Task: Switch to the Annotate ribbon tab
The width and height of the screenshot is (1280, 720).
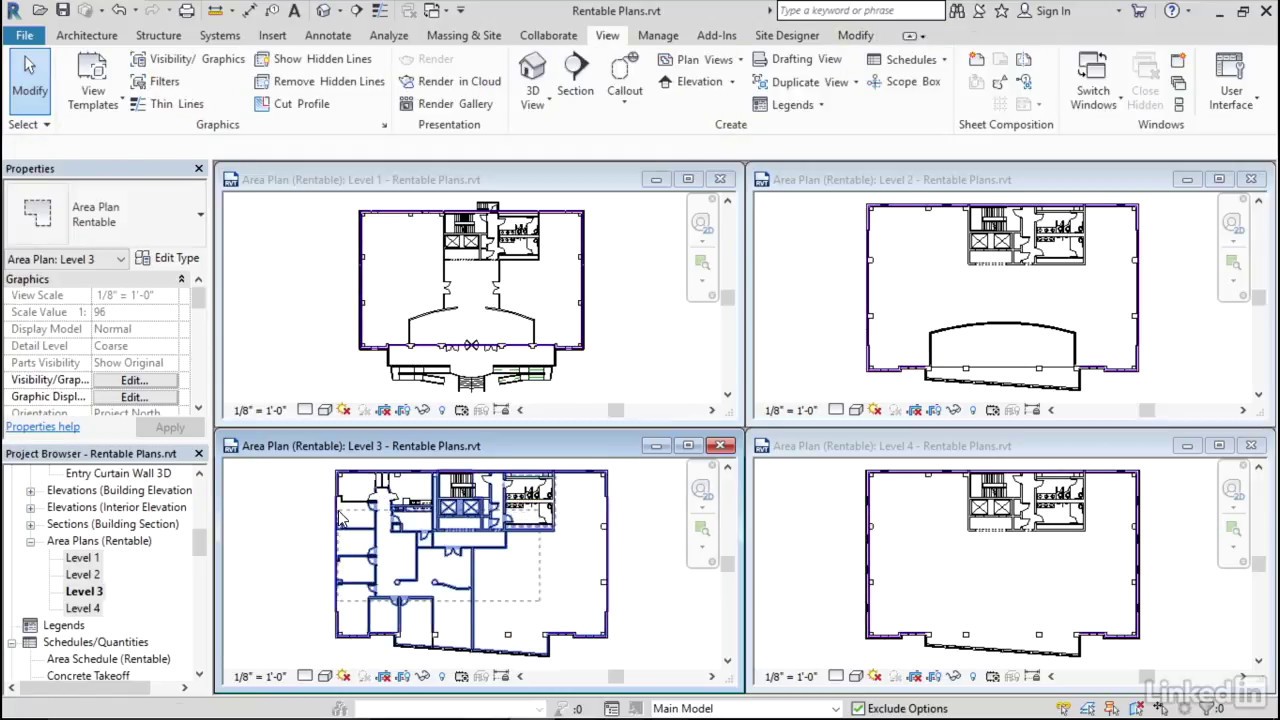Action: click(328, 35)
